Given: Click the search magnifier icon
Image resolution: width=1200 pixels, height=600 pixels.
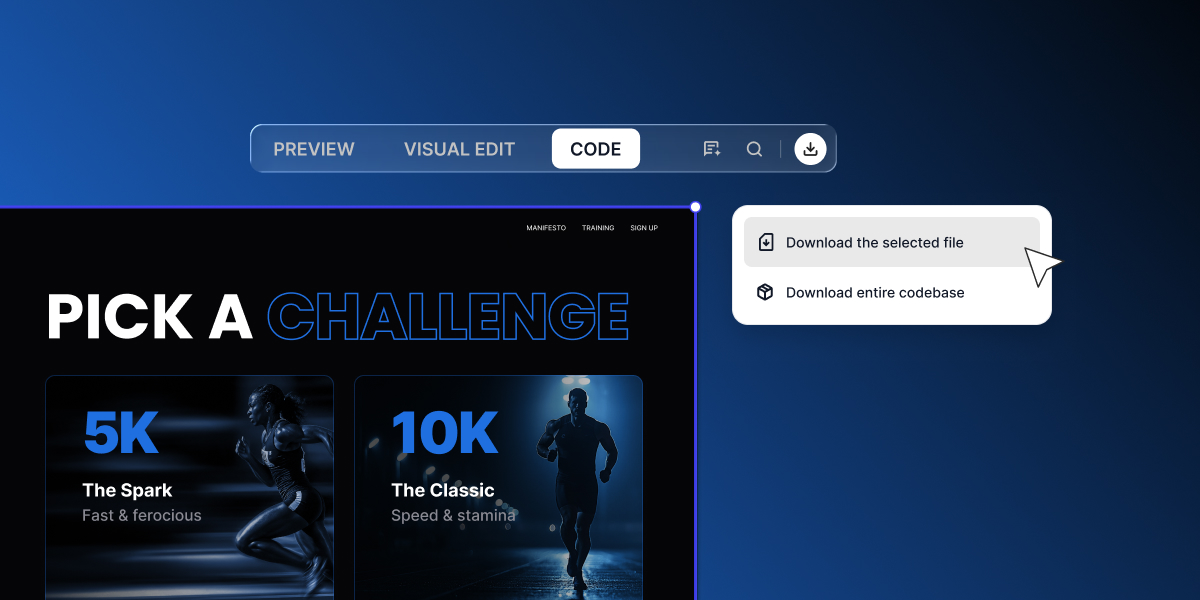Looking at the screenshot, I should (x=755, y=149).
